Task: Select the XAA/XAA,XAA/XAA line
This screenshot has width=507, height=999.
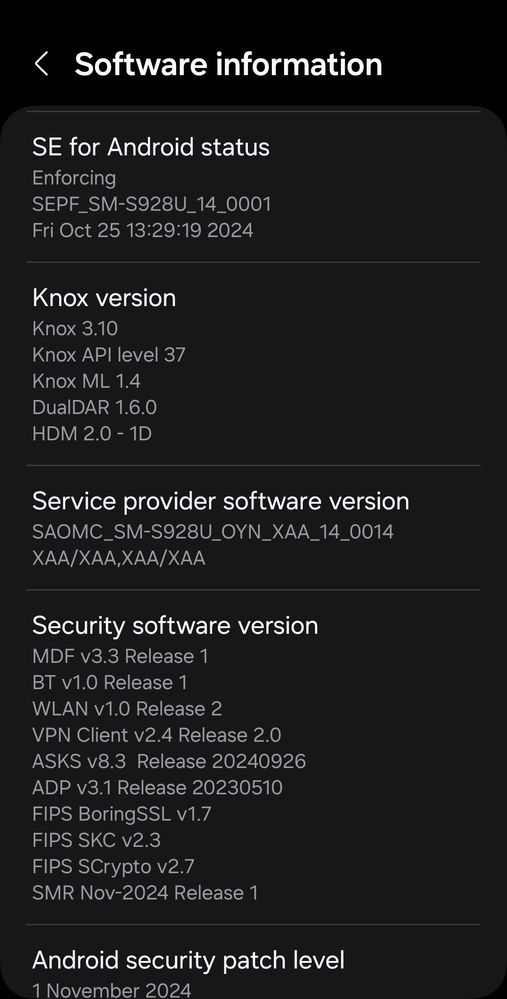Action: [x=119, y=558]
